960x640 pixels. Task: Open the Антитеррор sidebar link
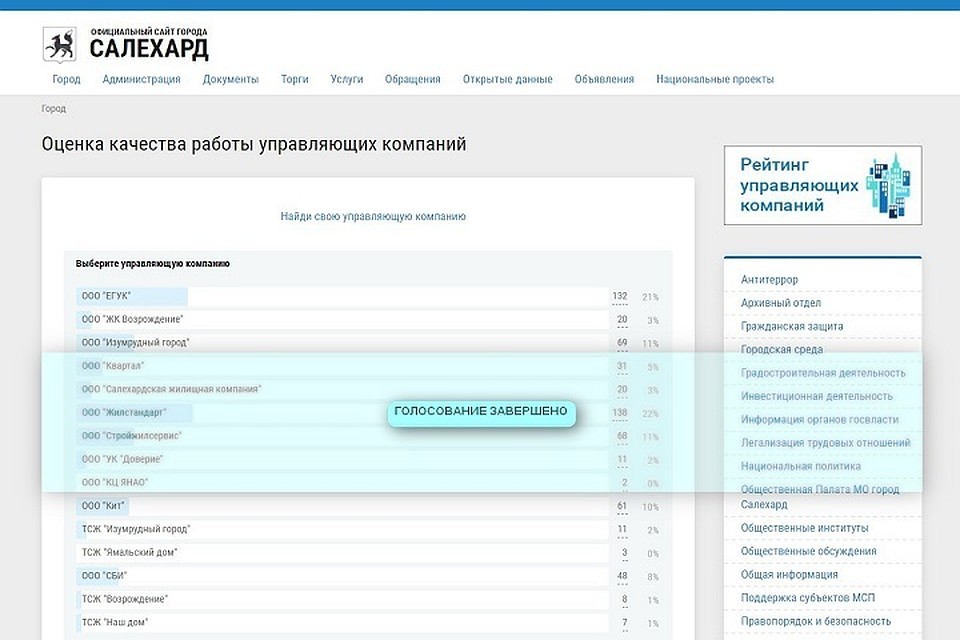770,279
